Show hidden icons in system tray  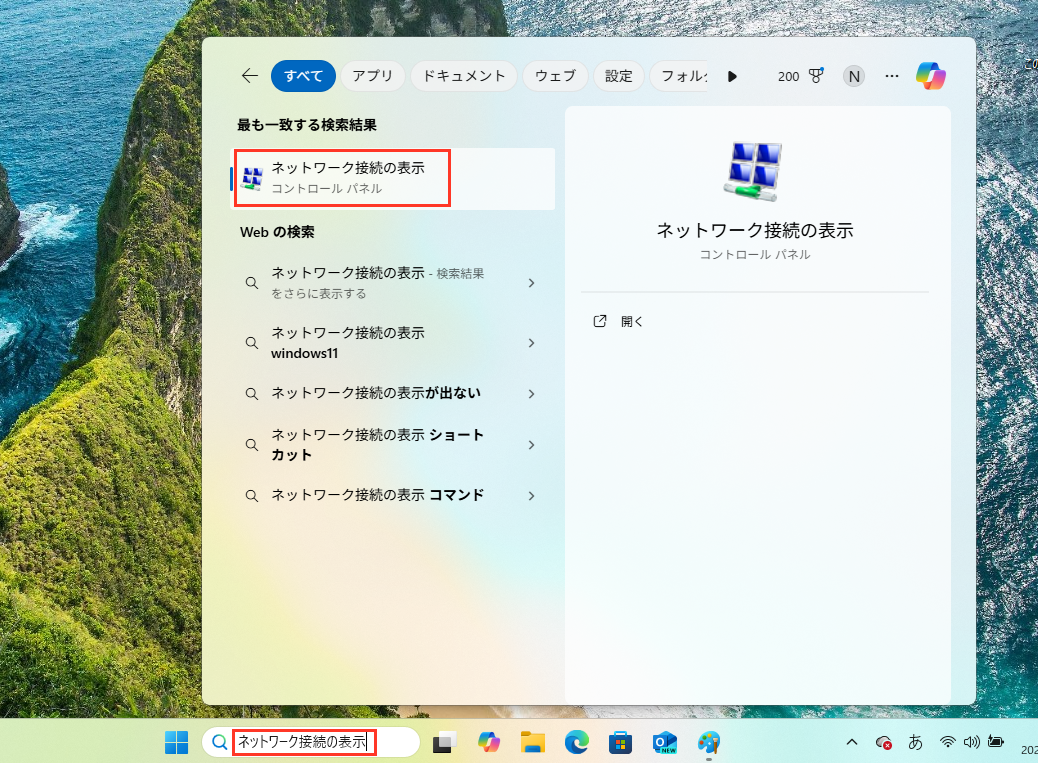(852, 742)
